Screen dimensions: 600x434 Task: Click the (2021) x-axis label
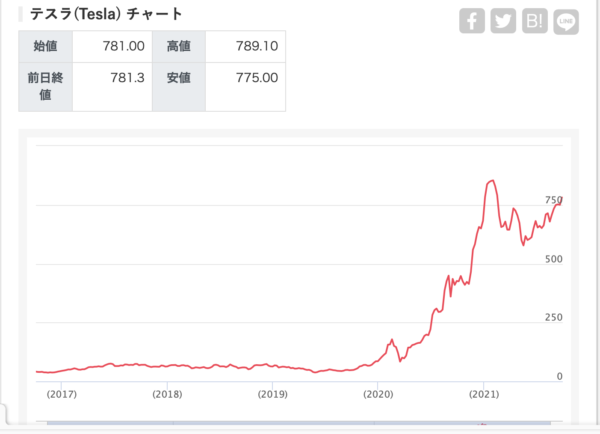tap(484, 395)
